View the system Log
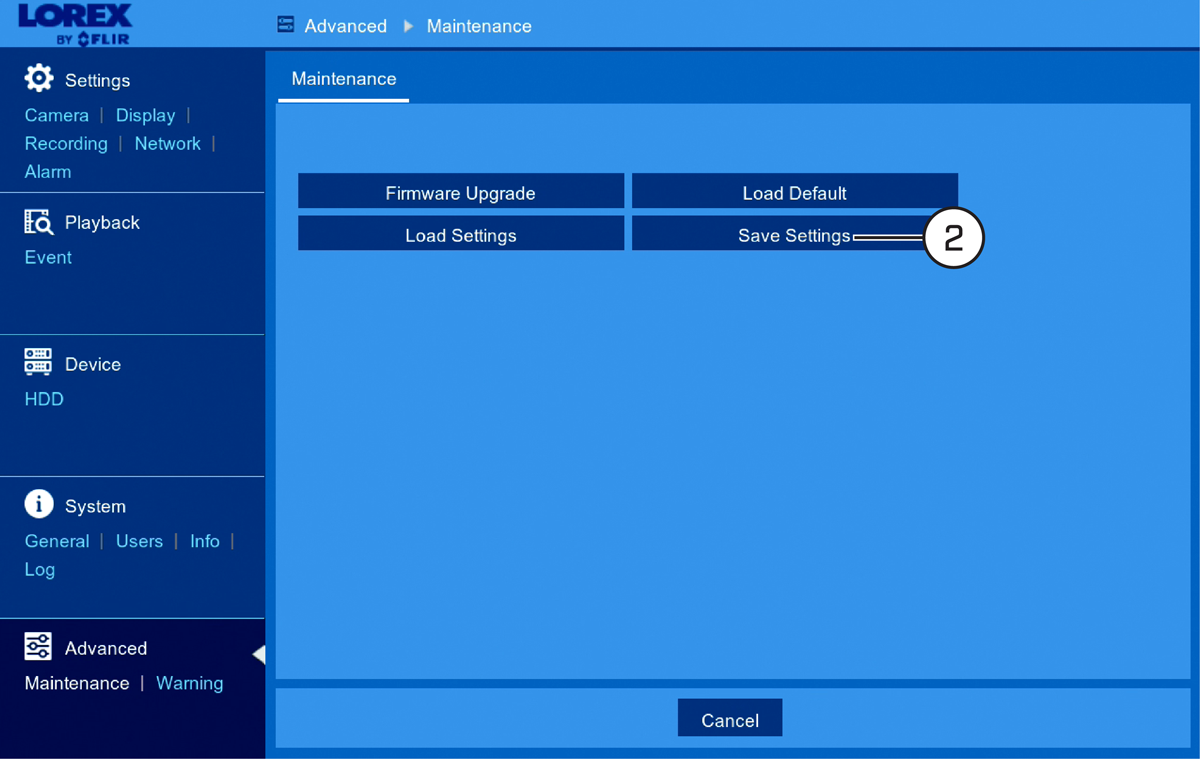The image size is (1200, 759). point(40,569)
